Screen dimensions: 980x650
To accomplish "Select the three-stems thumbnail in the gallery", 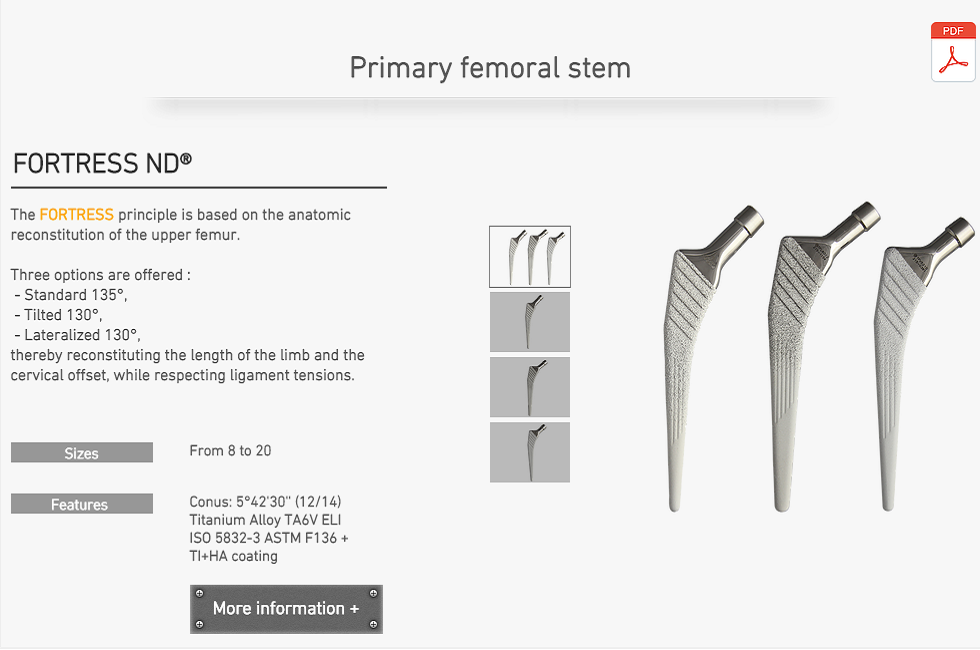I will pyautogui.click(x=530, y=257).
